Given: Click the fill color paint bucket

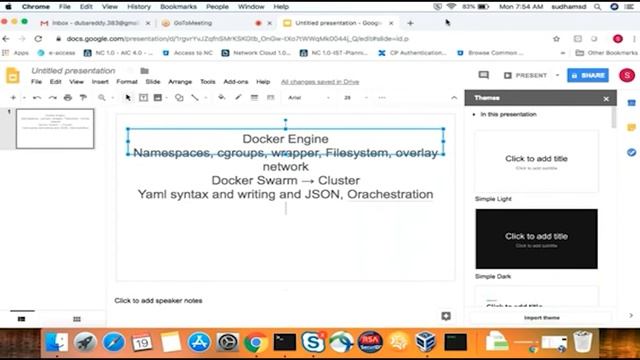Looking at the screenshot, I should point(222,98).
